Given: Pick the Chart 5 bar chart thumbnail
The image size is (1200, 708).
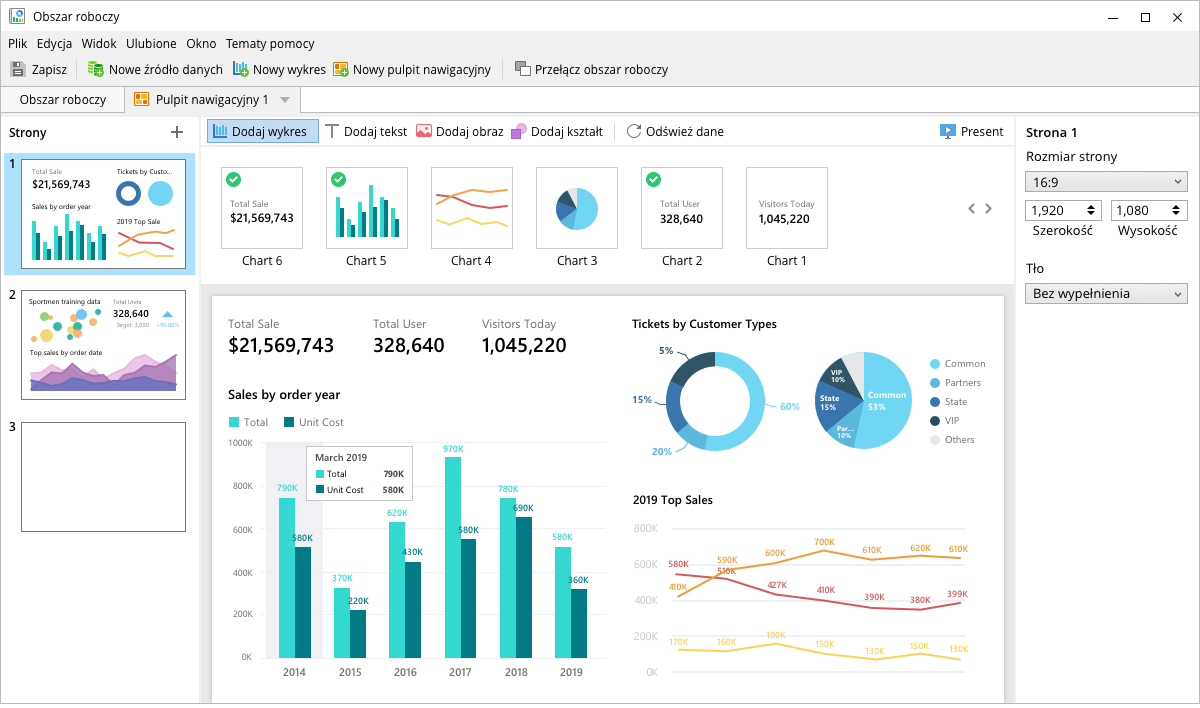Looking at the screenshot, I should (x=367, y=208).
